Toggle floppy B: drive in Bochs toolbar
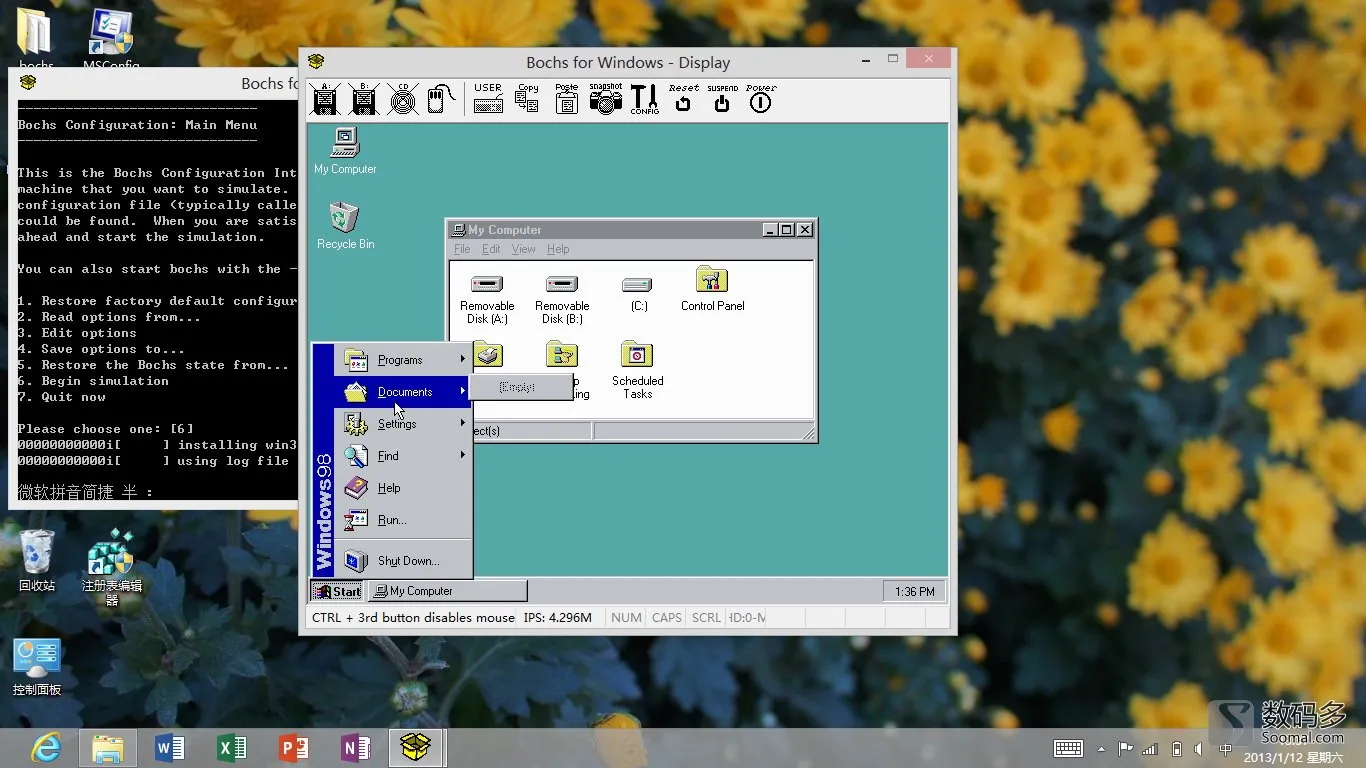 (x=364, y=98)
